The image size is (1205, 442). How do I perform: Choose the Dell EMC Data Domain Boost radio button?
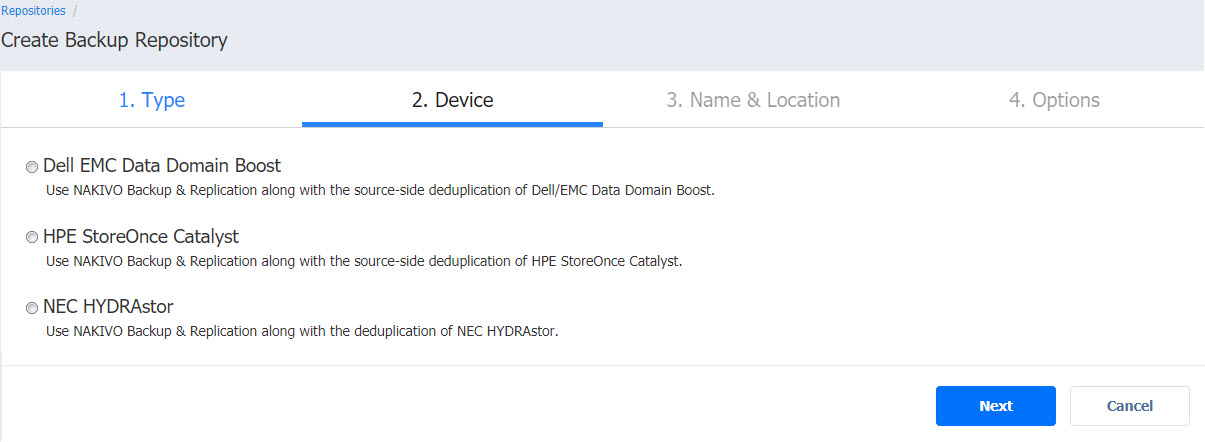point(33,167)
